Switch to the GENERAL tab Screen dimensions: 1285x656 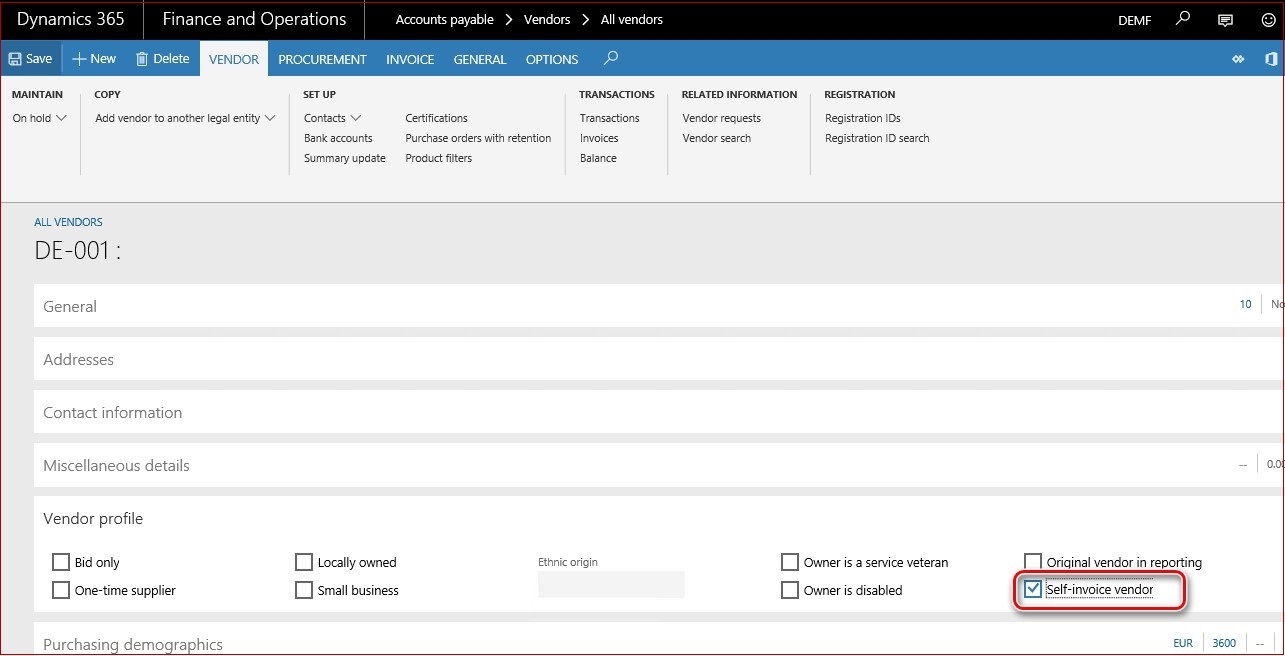[480, 59]
